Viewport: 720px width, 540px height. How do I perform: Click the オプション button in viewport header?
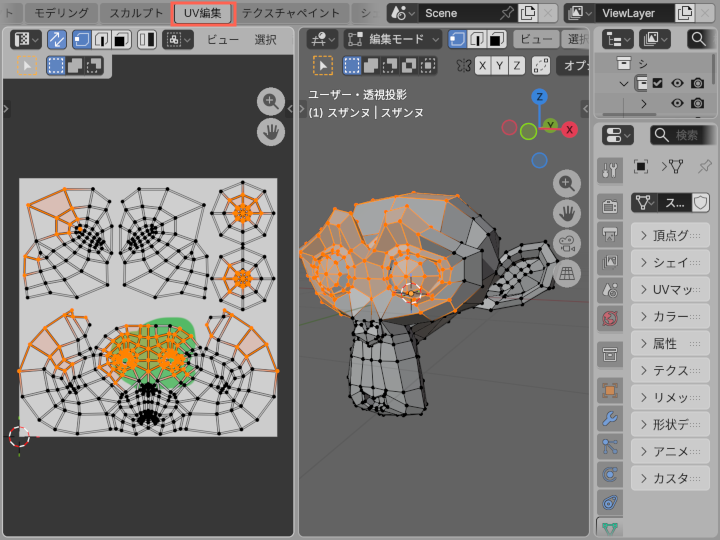(574, 65)
